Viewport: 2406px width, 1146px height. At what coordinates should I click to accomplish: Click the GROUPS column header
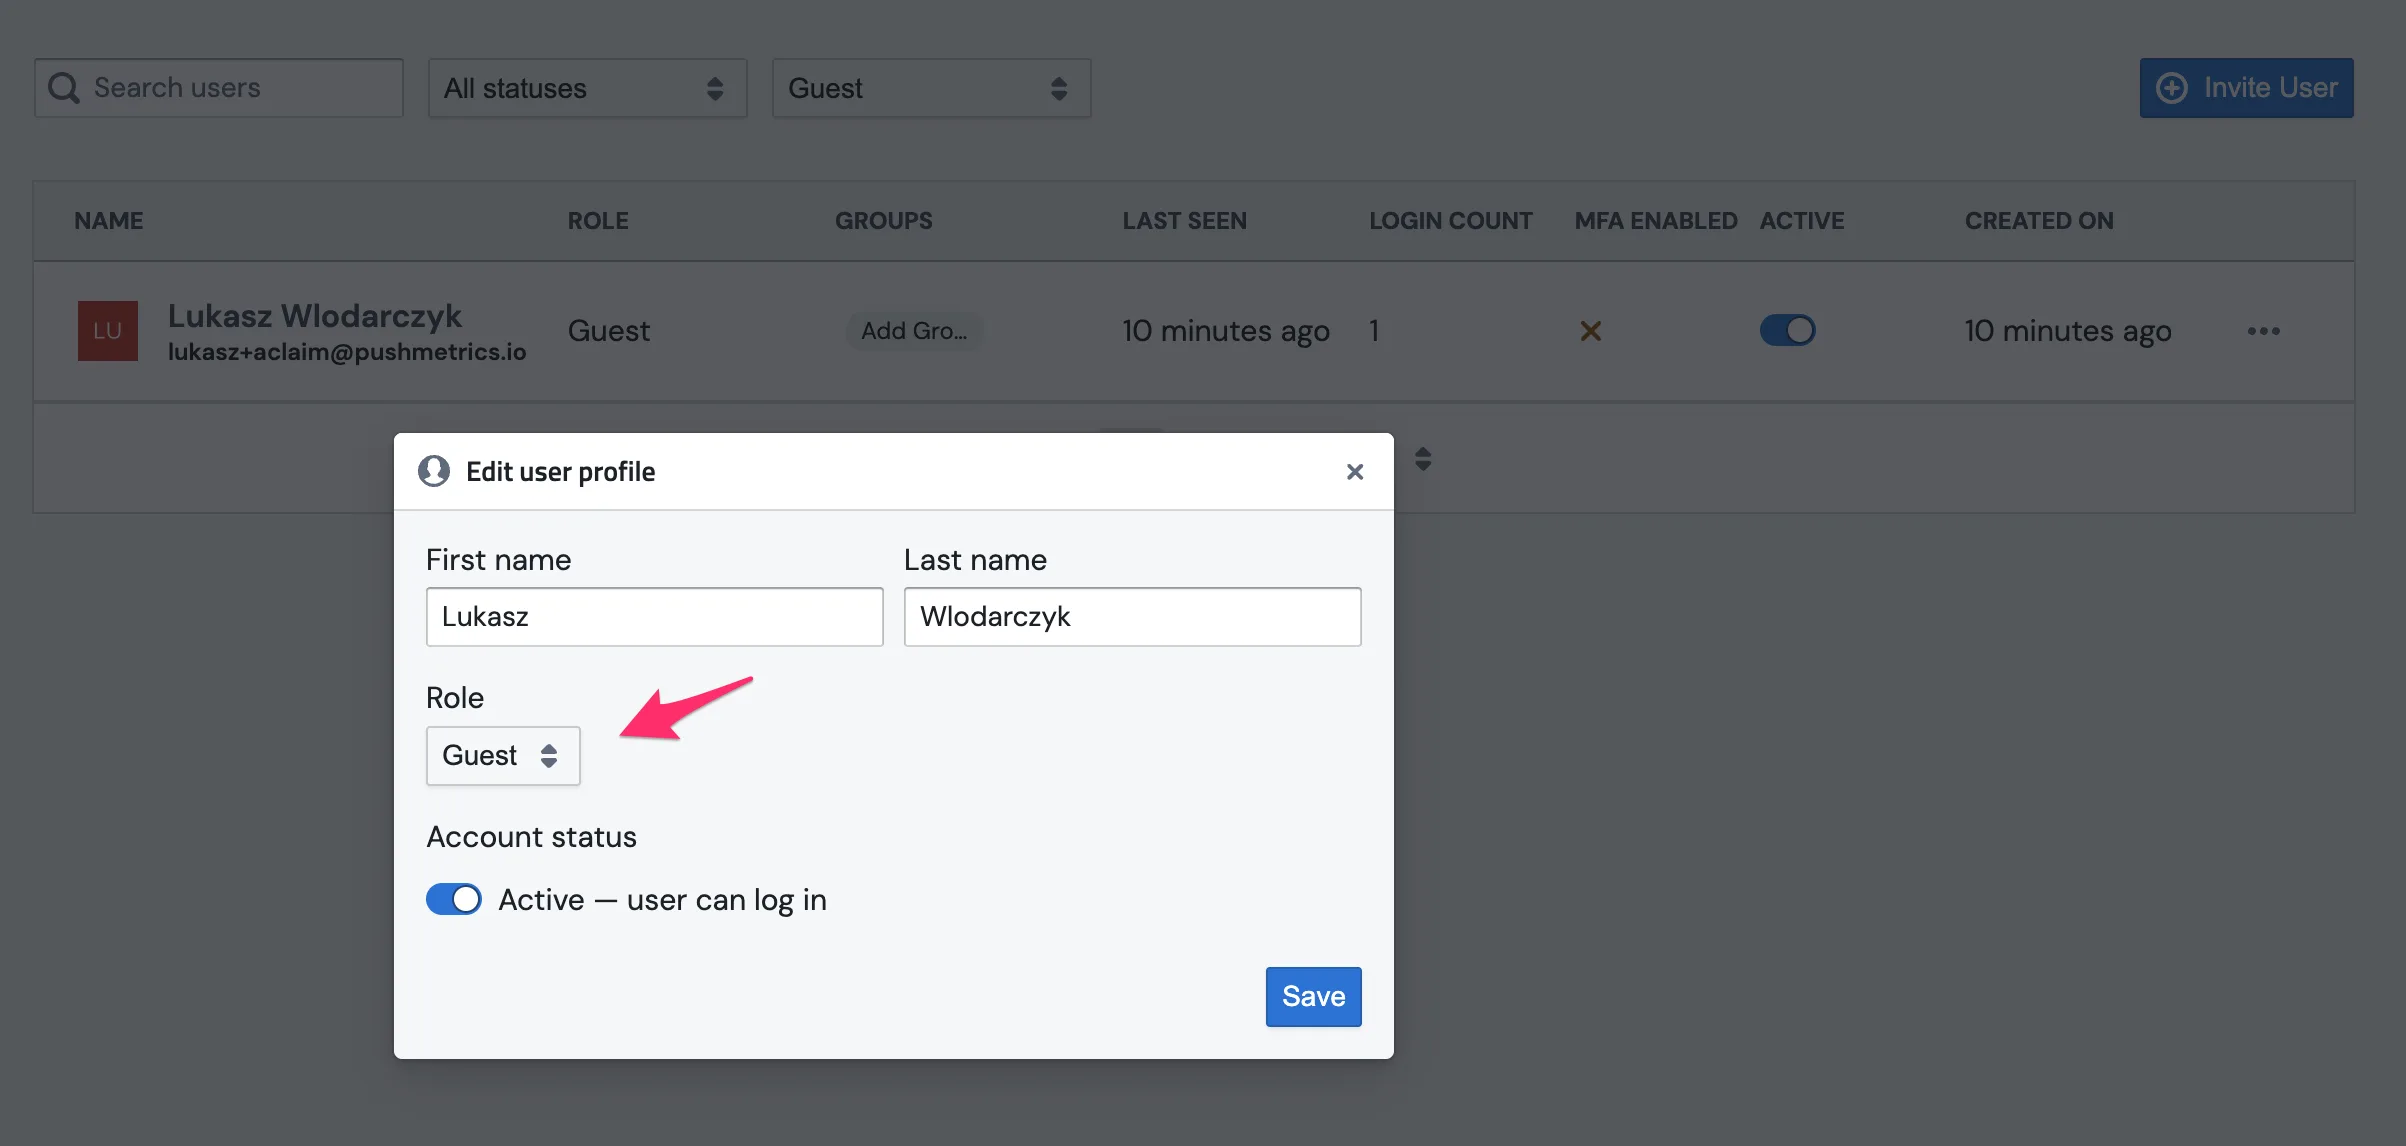point(884,221)
